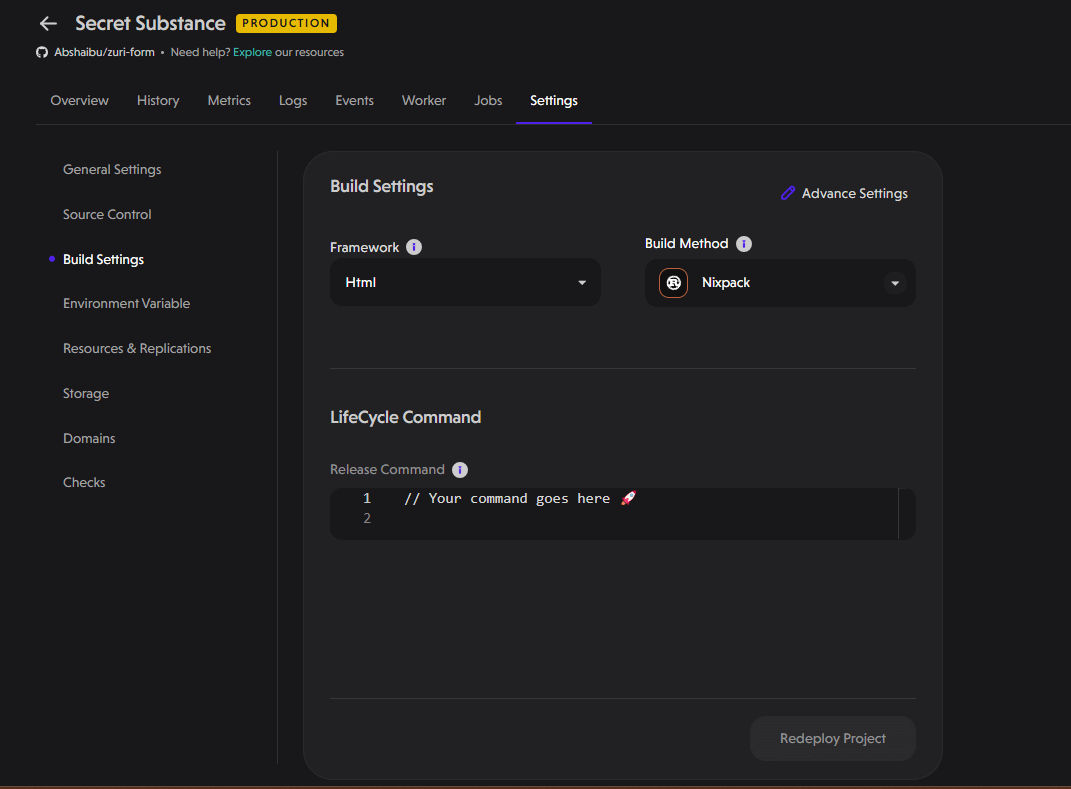This screenshot has height=789, width=1071.
Task: Click the back arrow icon
Action: tap(48, 23)
